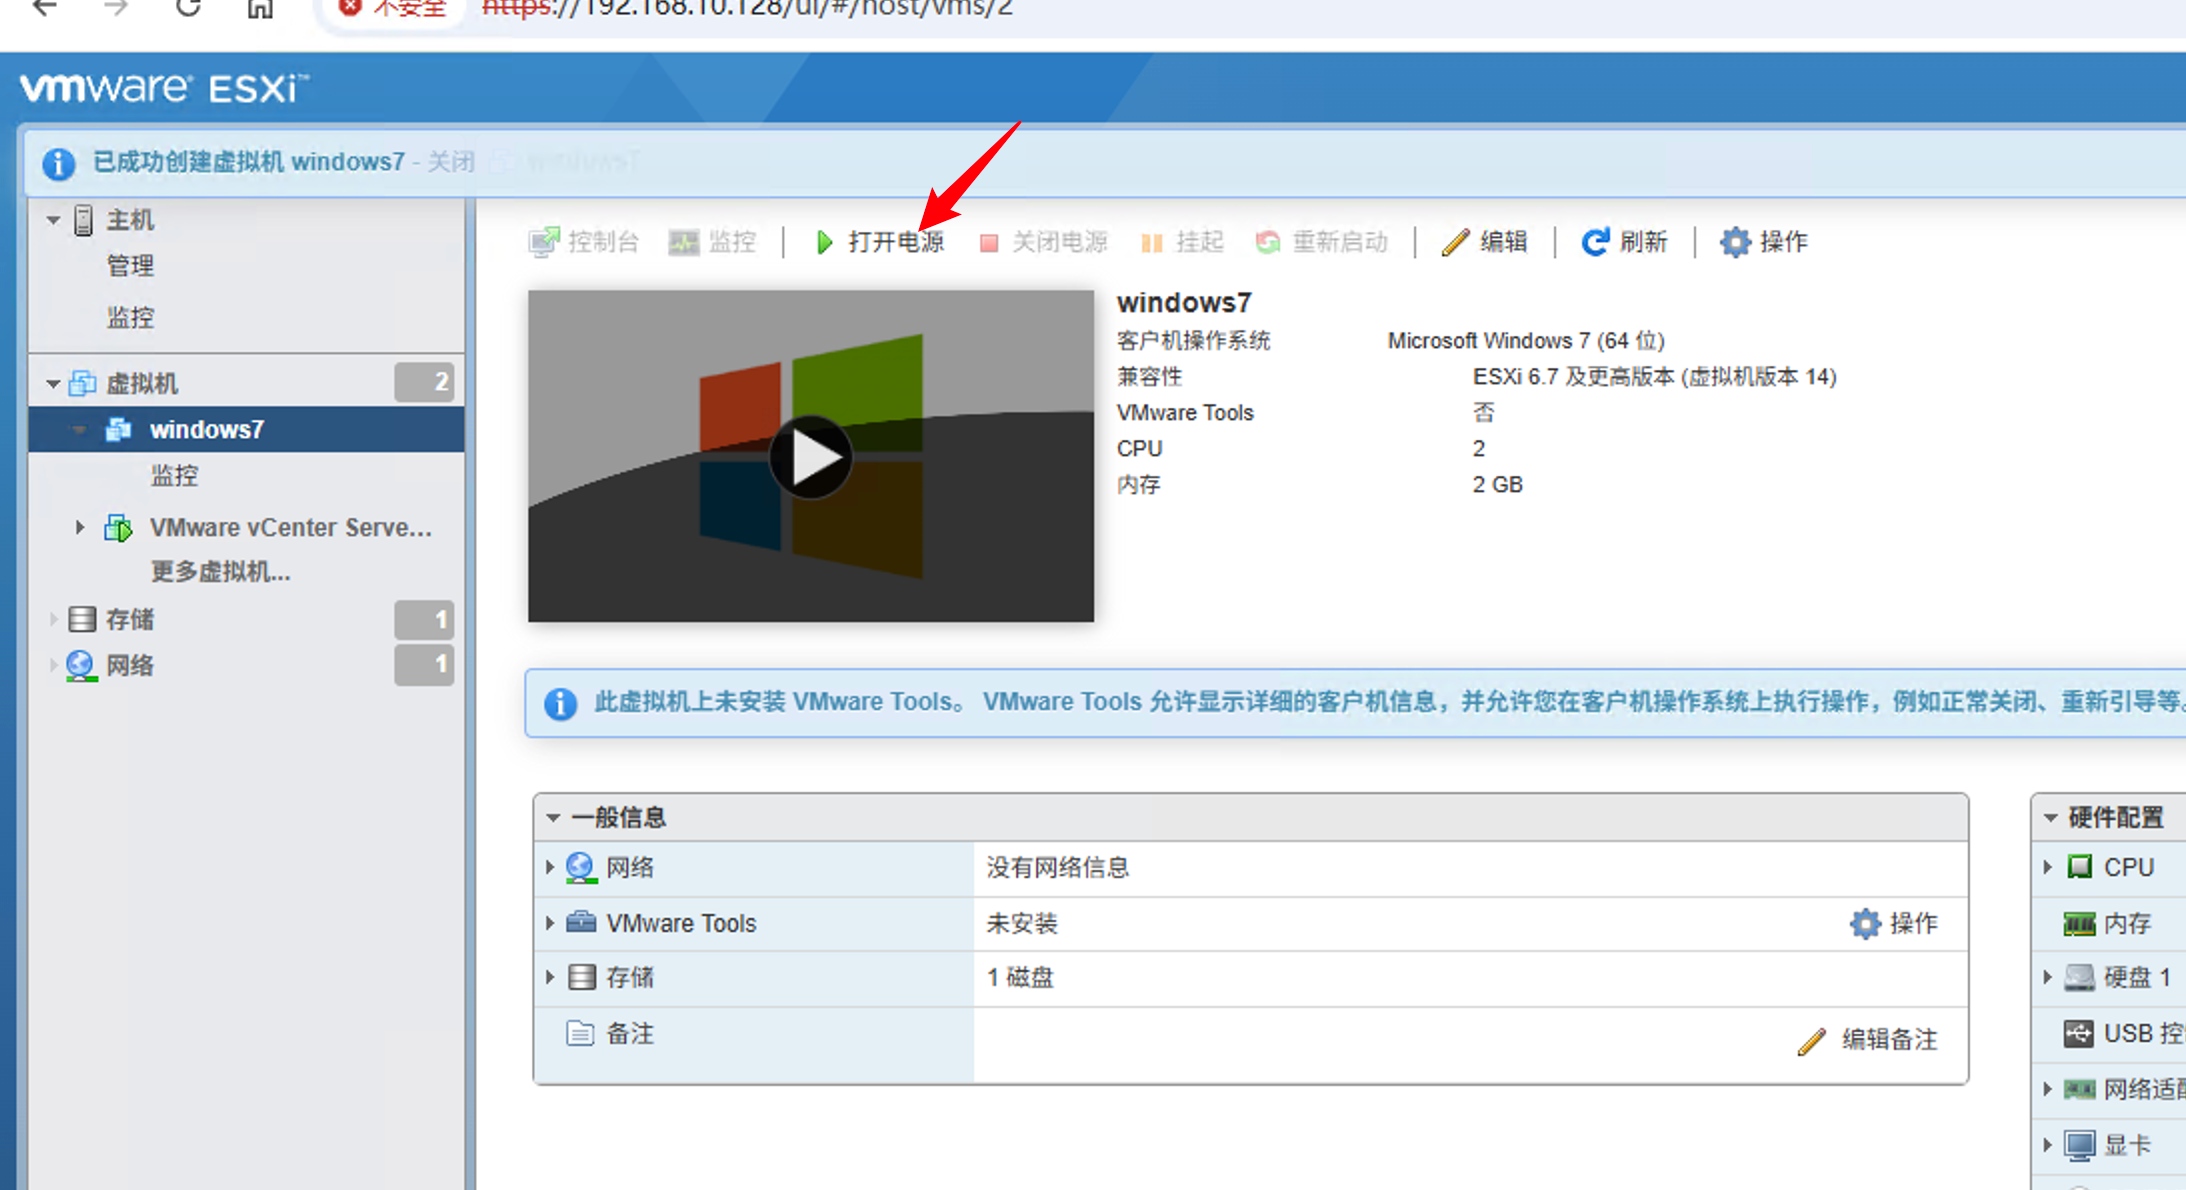Screen dimensions: 2186x1190
Task: Click the VMware ESXi logo
Action: coord(164,88)
